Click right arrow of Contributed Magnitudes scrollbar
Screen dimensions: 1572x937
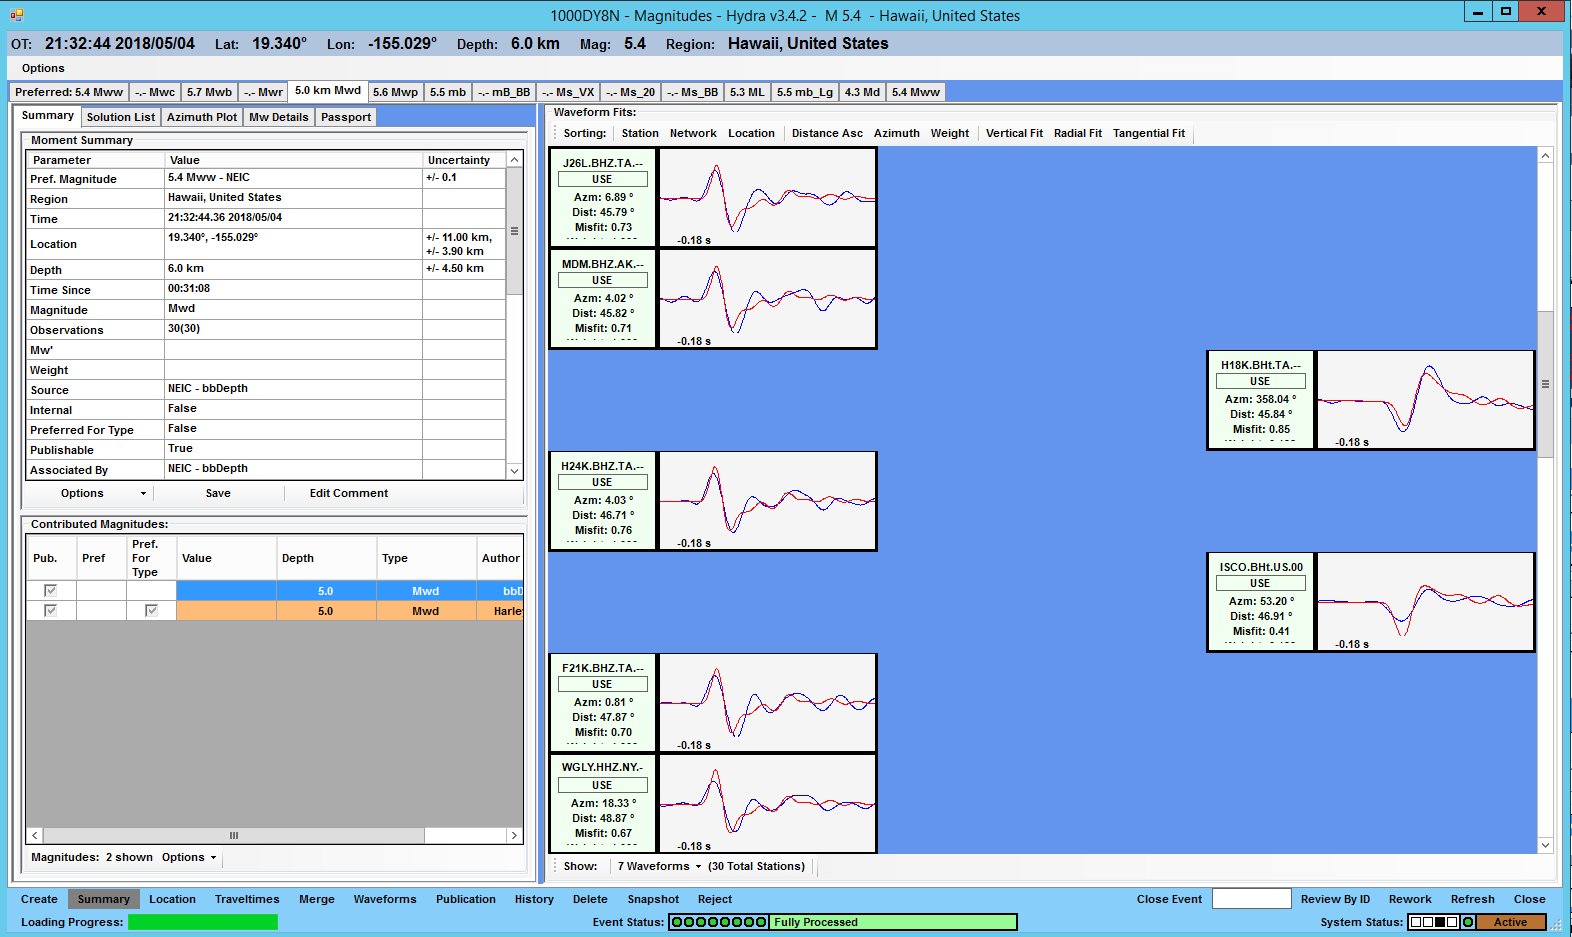(514, 835)
